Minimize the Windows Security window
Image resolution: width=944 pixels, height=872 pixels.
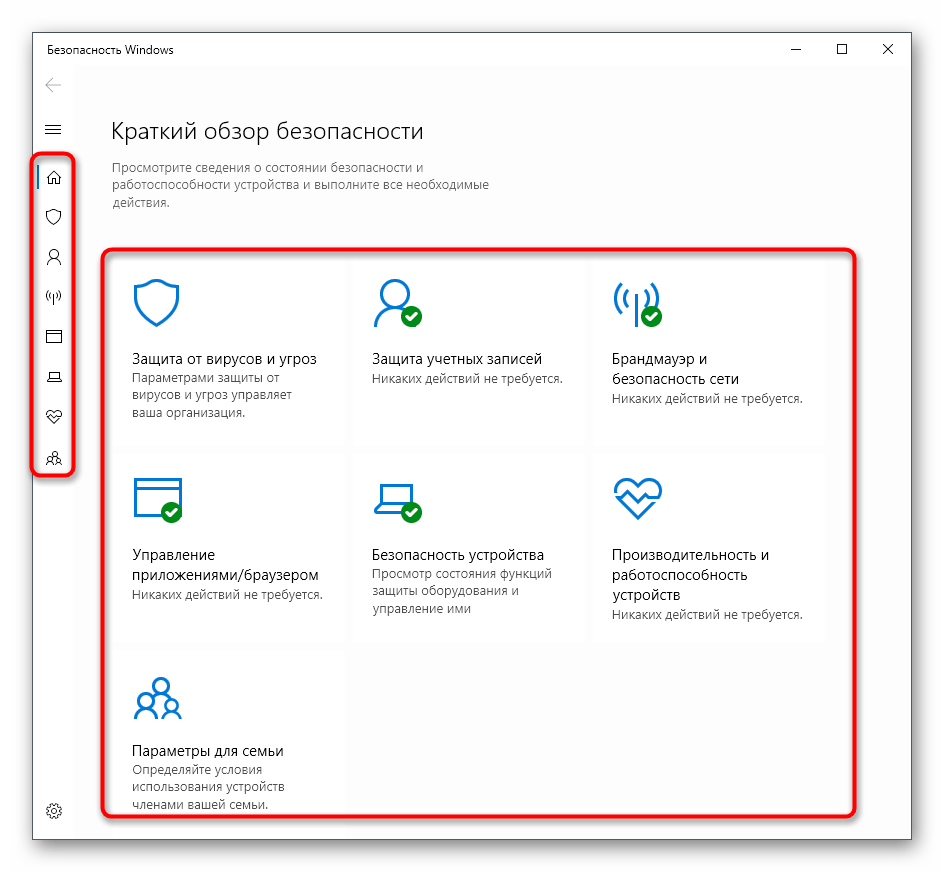click(x=796, y=49)
